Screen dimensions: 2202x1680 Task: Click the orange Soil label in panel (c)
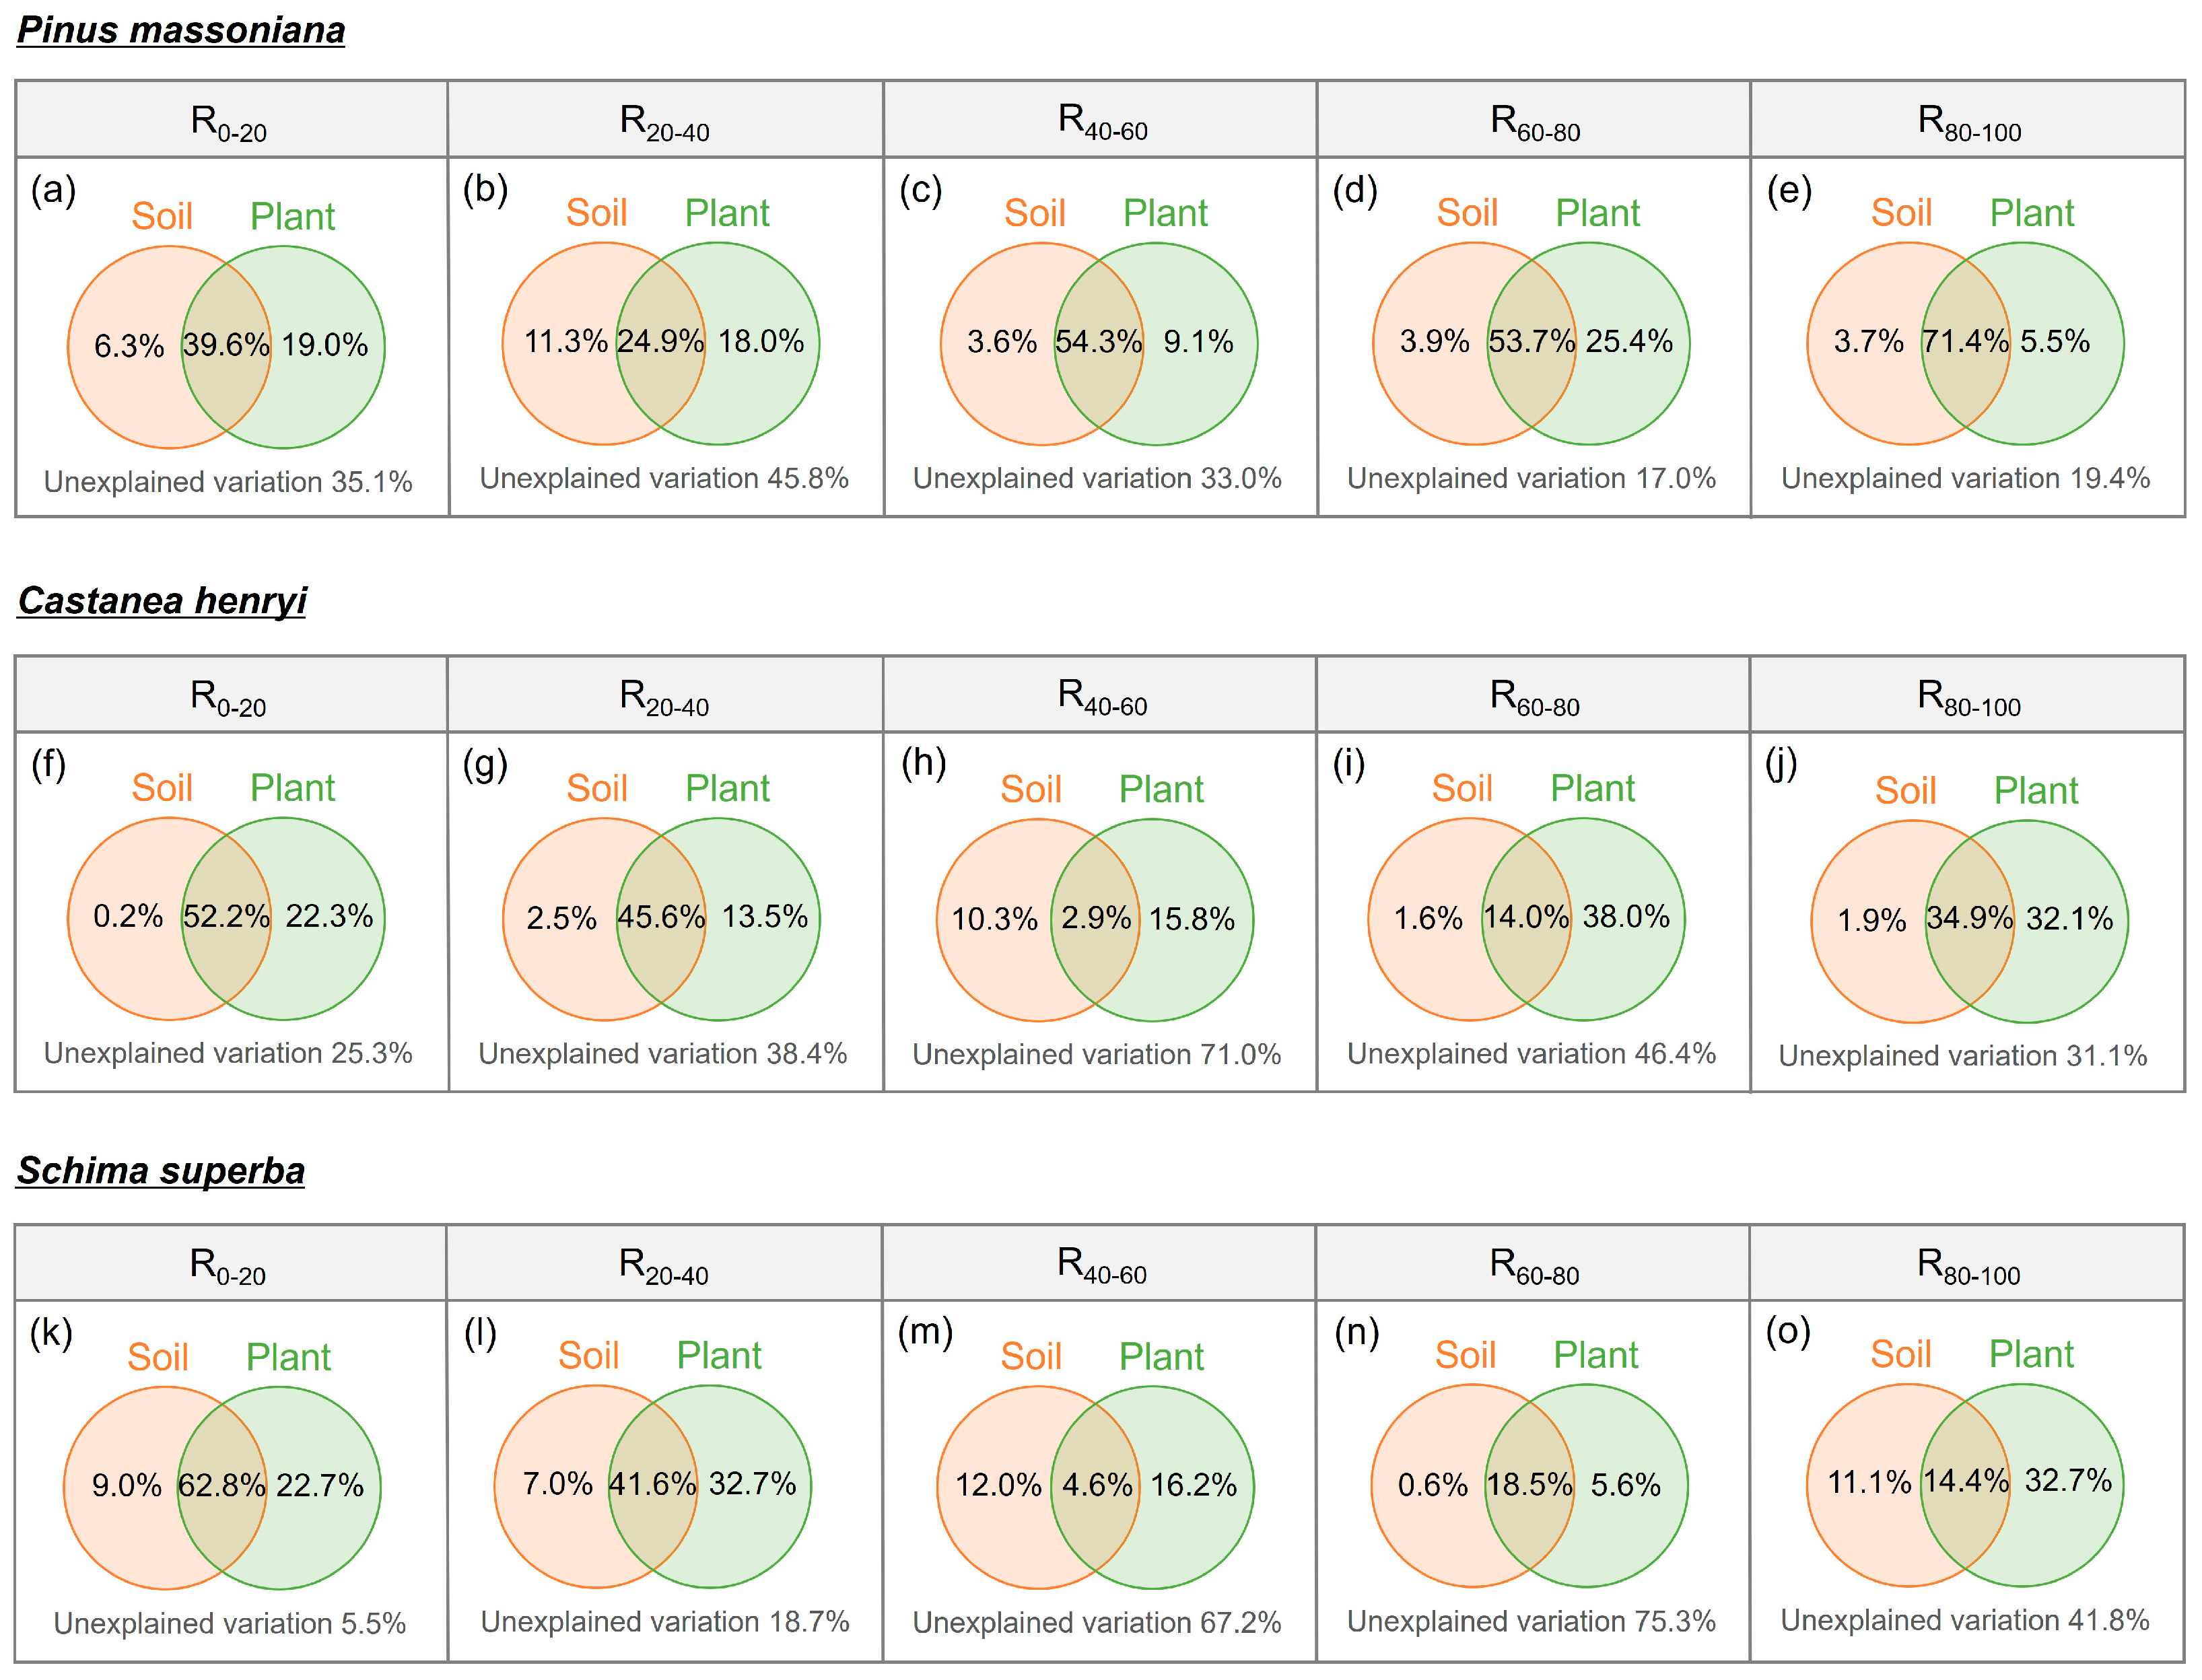[1034, 213]
